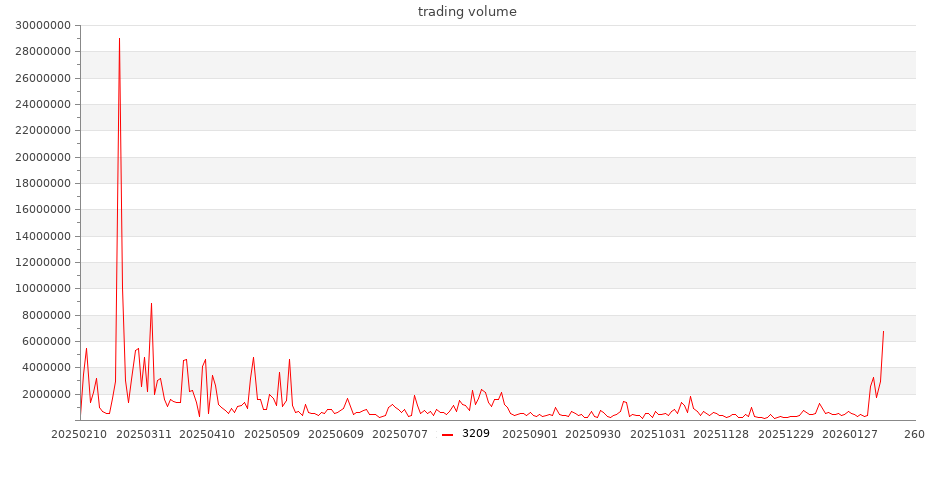
Task: Select the 20250901 date label
Action: click(x=530, y=434)
